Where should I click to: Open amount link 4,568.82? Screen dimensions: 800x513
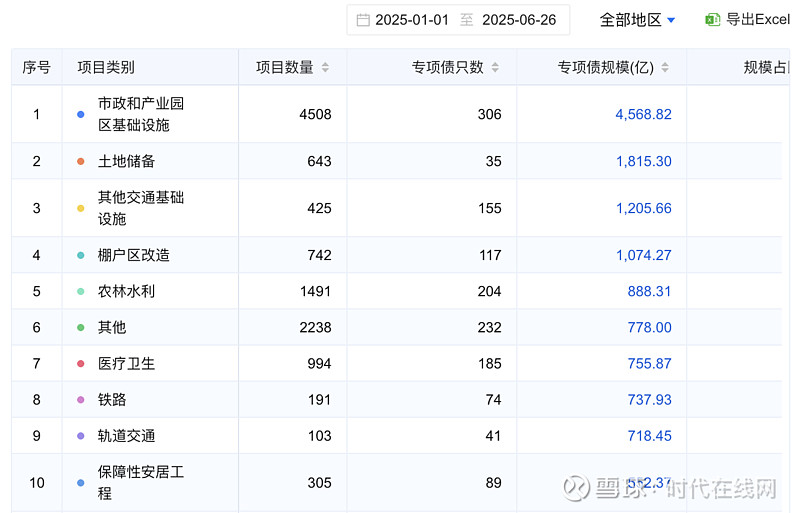[643, 114]
